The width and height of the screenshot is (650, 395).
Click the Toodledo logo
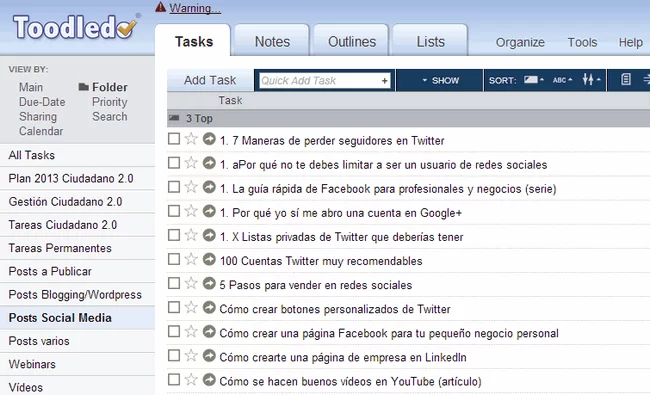pos(75,27)
